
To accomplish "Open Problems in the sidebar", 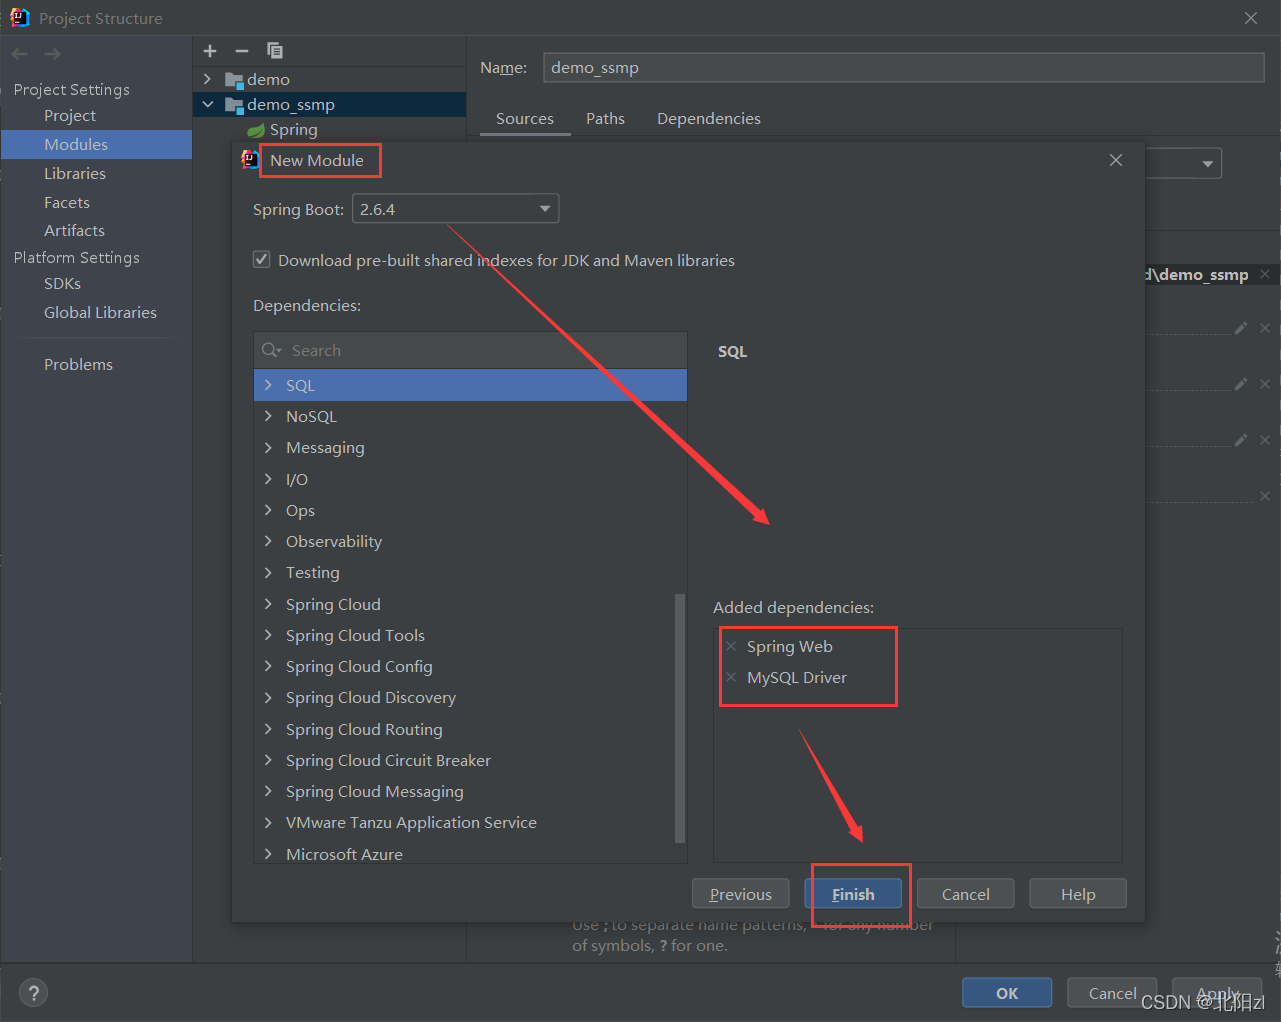I will click(x=78, y=364).
